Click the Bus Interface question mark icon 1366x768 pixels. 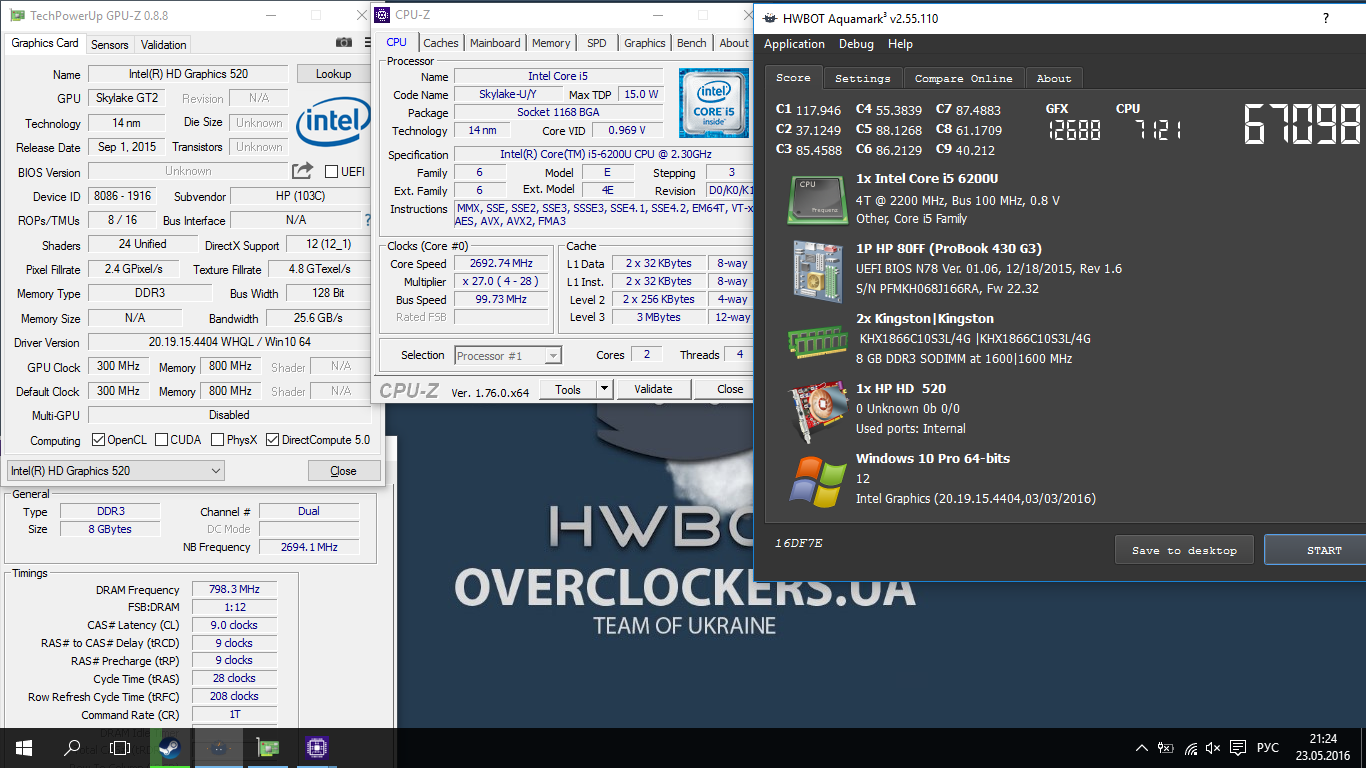(x=367, y=220)
